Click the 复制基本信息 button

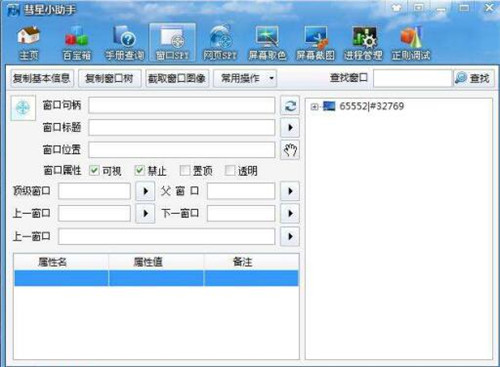point(42,78)
